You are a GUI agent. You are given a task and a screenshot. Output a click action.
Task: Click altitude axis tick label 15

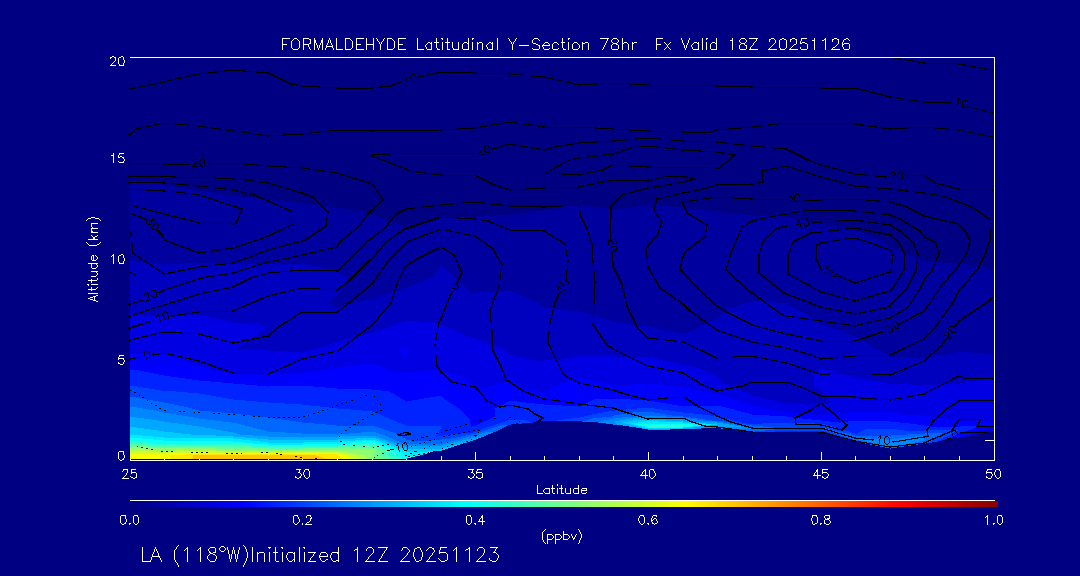coord(115,160)
